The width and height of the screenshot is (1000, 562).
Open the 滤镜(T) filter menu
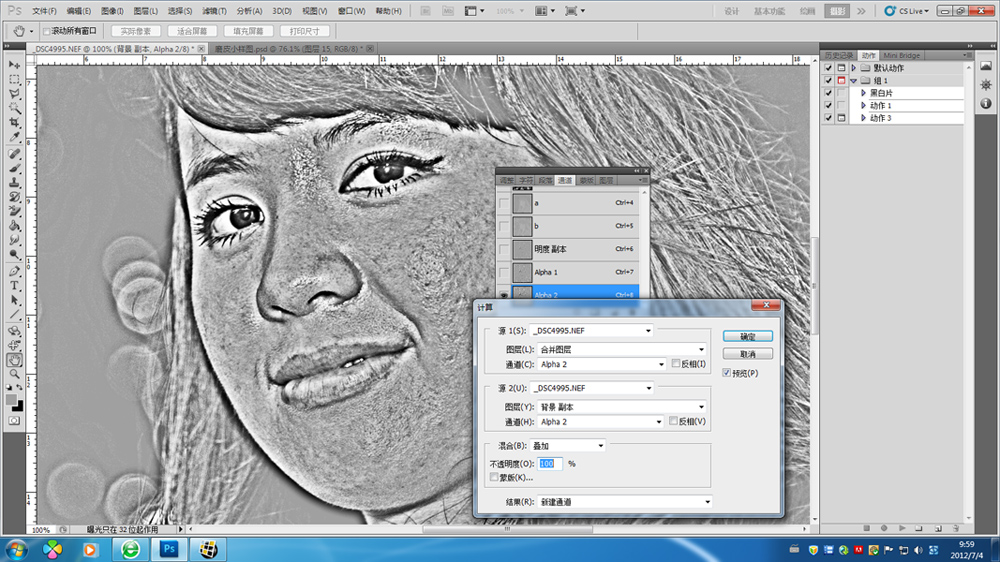tap(214, 11)
